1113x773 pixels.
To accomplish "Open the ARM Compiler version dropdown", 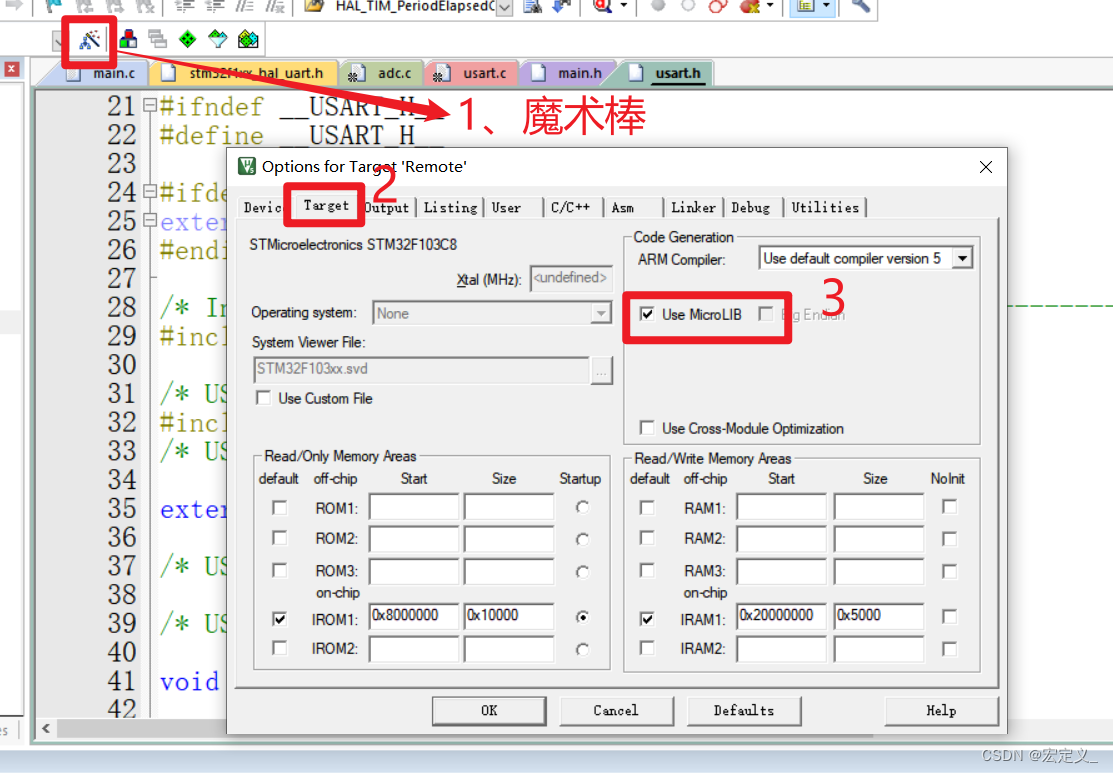I will click(961, 257).
